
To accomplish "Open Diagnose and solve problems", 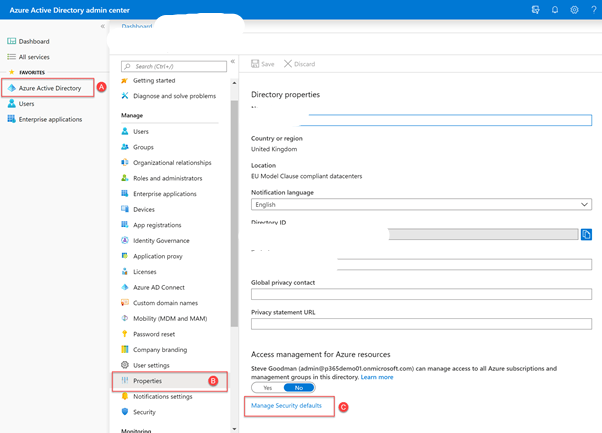I will [x=174, y=96].
